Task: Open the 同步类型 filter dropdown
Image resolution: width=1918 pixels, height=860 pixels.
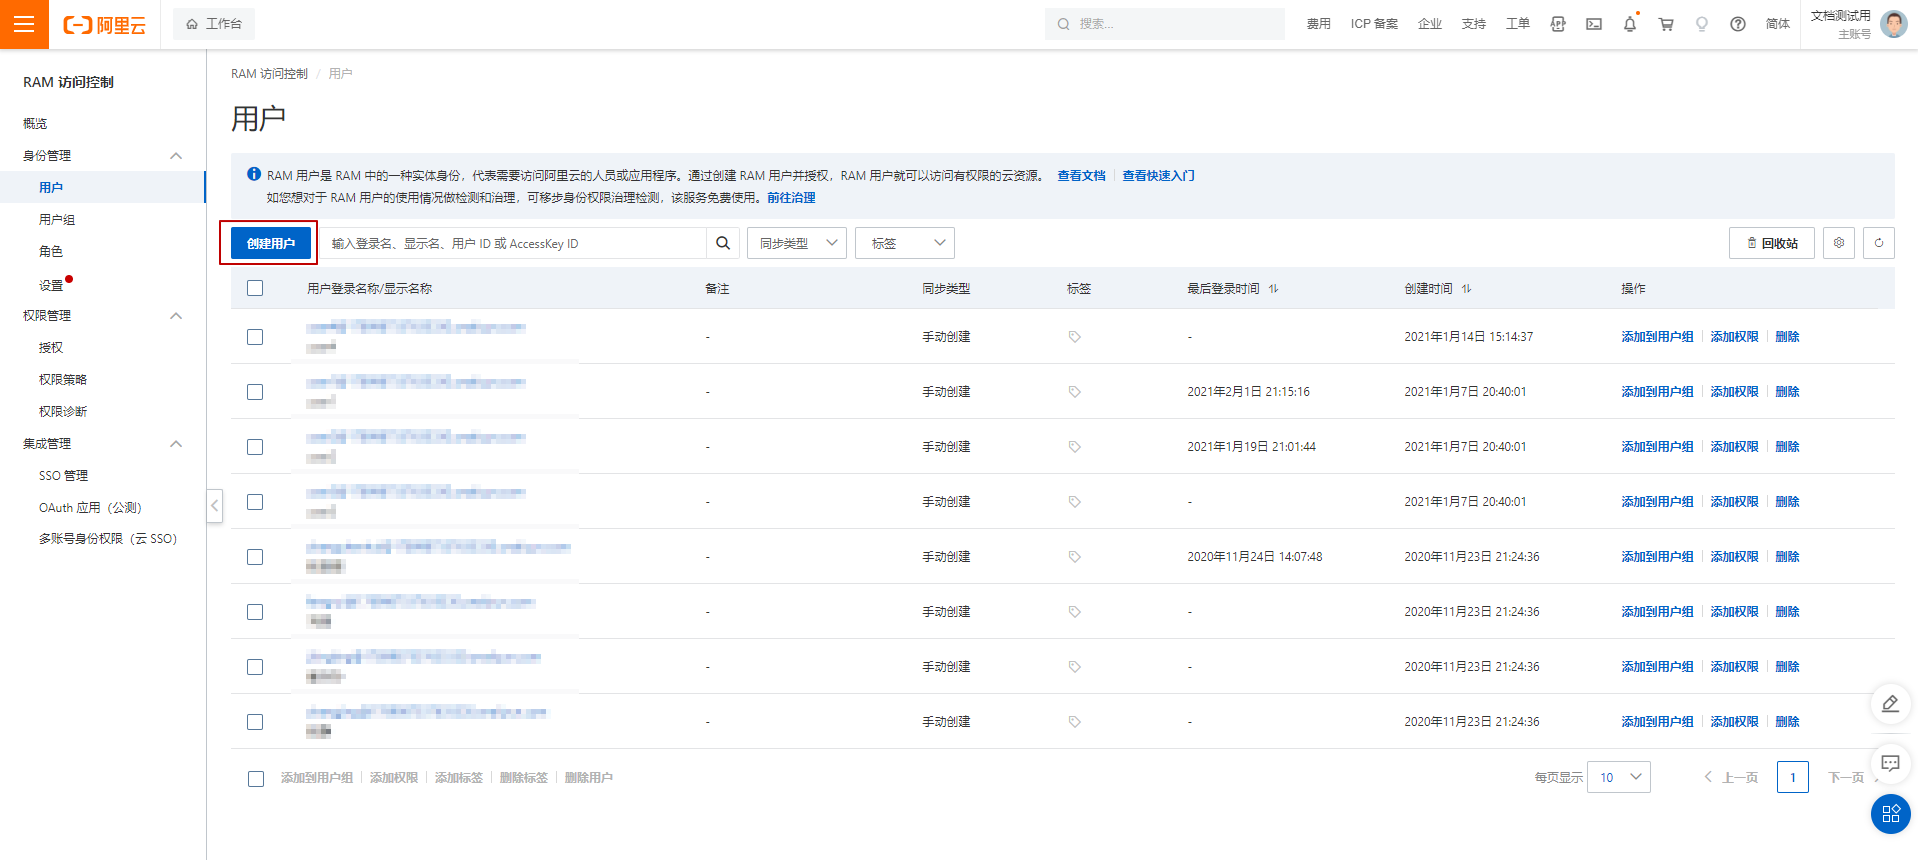Action: pos(797,243)
